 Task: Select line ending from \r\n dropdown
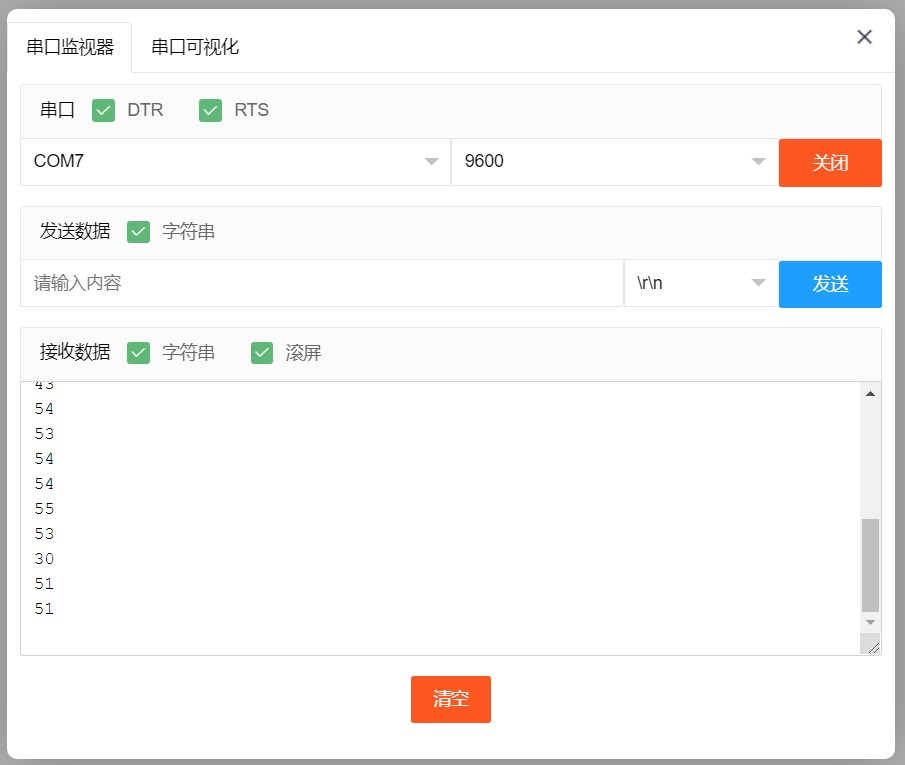pos(700,283)
